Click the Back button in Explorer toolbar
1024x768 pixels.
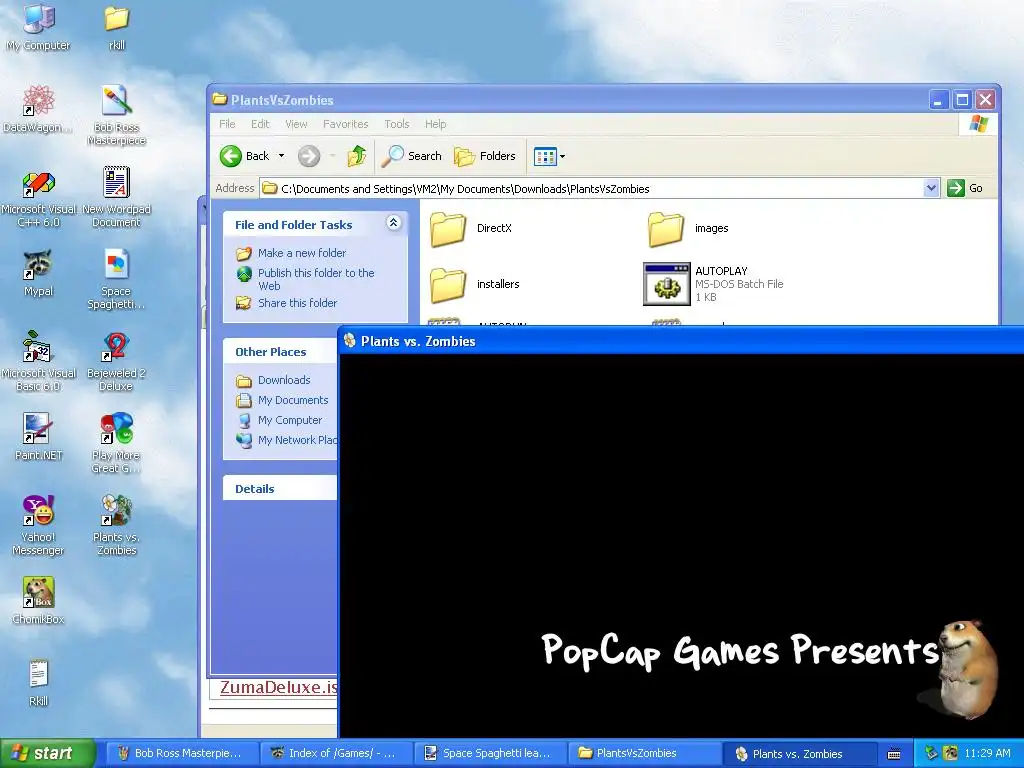coord(244,156)
